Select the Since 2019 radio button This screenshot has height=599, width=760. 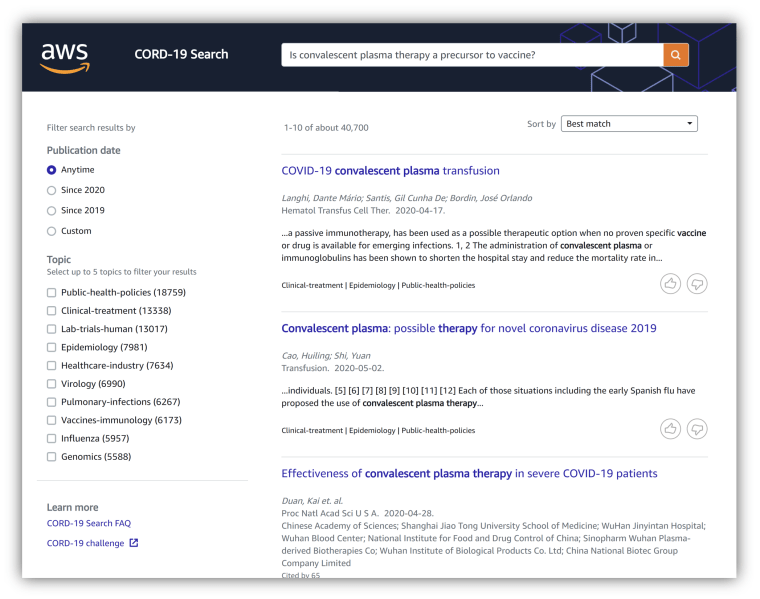(x=51, y=210)
